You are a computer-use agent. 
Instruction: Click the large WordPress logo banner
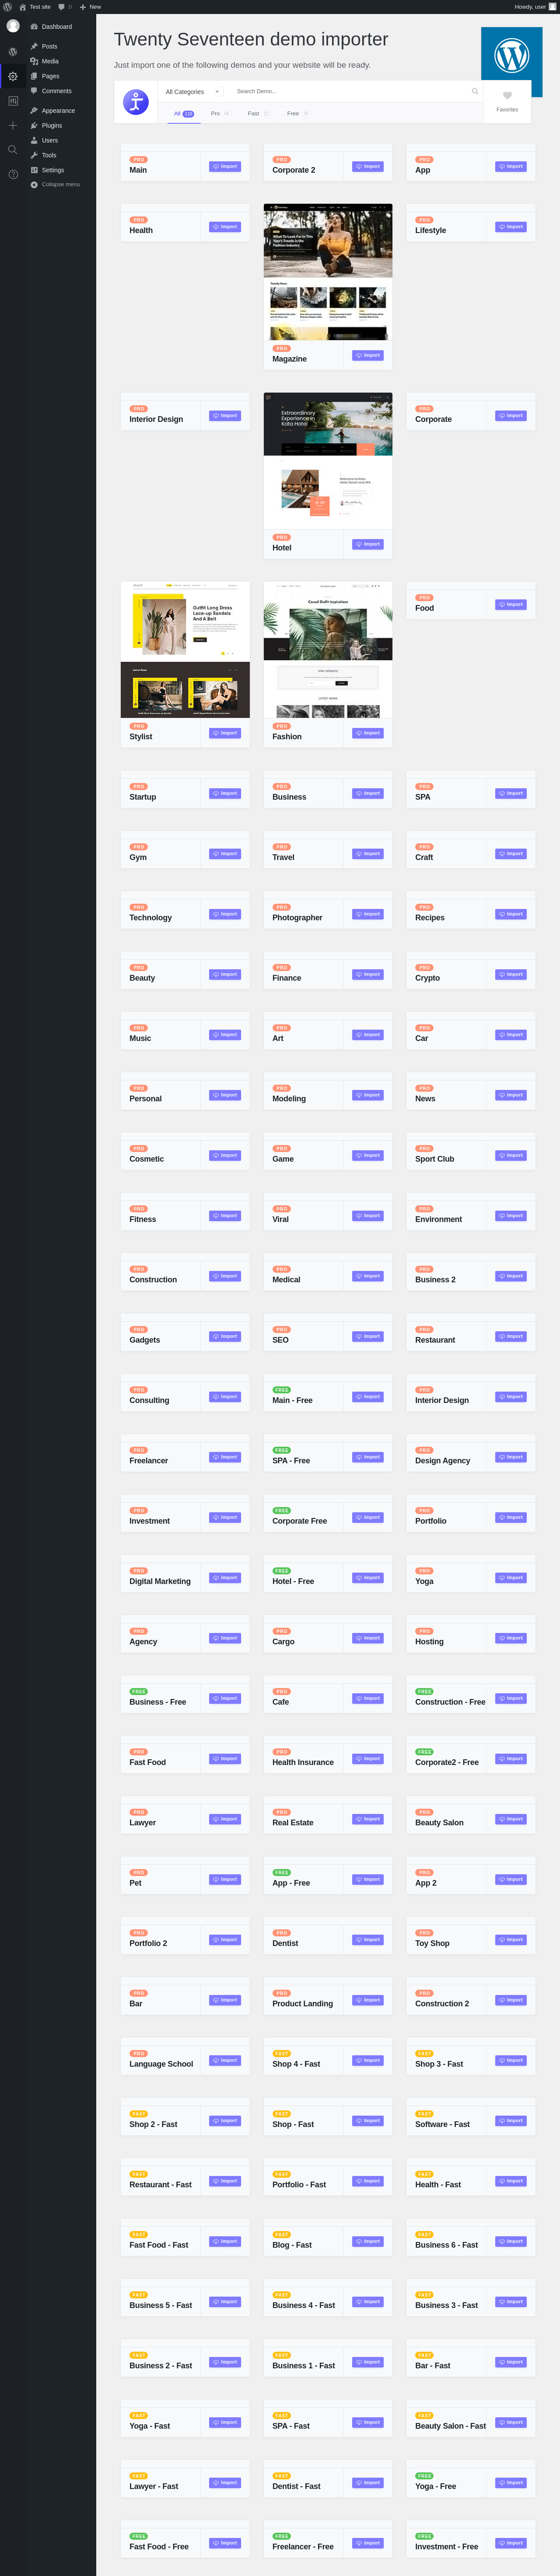pyautogui.click(x=512, y=56)
